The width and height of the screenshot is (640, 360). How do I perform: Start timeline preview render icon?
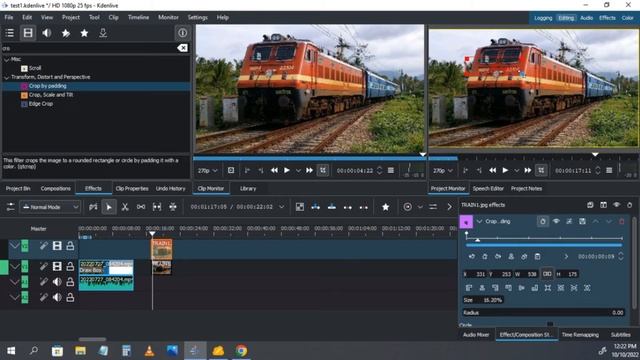pyautogui.click(x=407, y=207)
